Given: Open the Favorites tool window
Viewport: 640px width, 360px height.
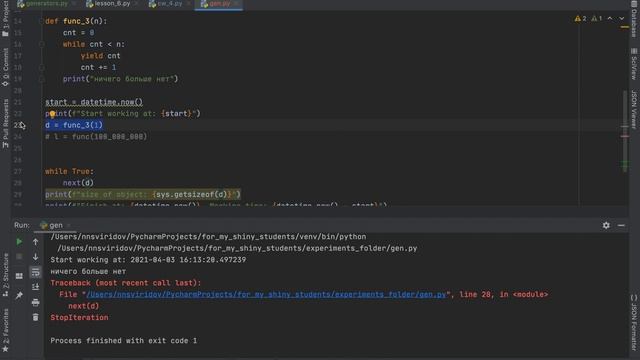Looking at the screenshot, I should (x=5, y=331).
